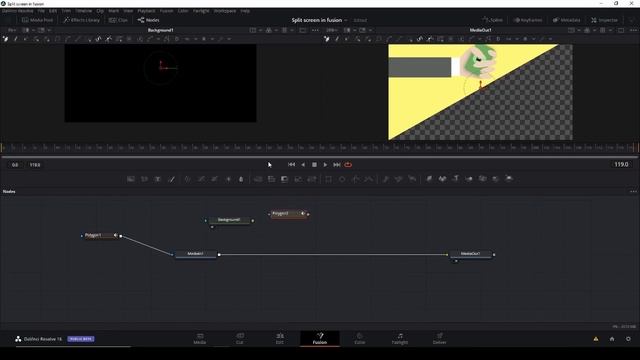The image size is (640, 360).
Task: Add a Text 3D node from toolbar
Action: pyautogui.click(x=456, y=179)
